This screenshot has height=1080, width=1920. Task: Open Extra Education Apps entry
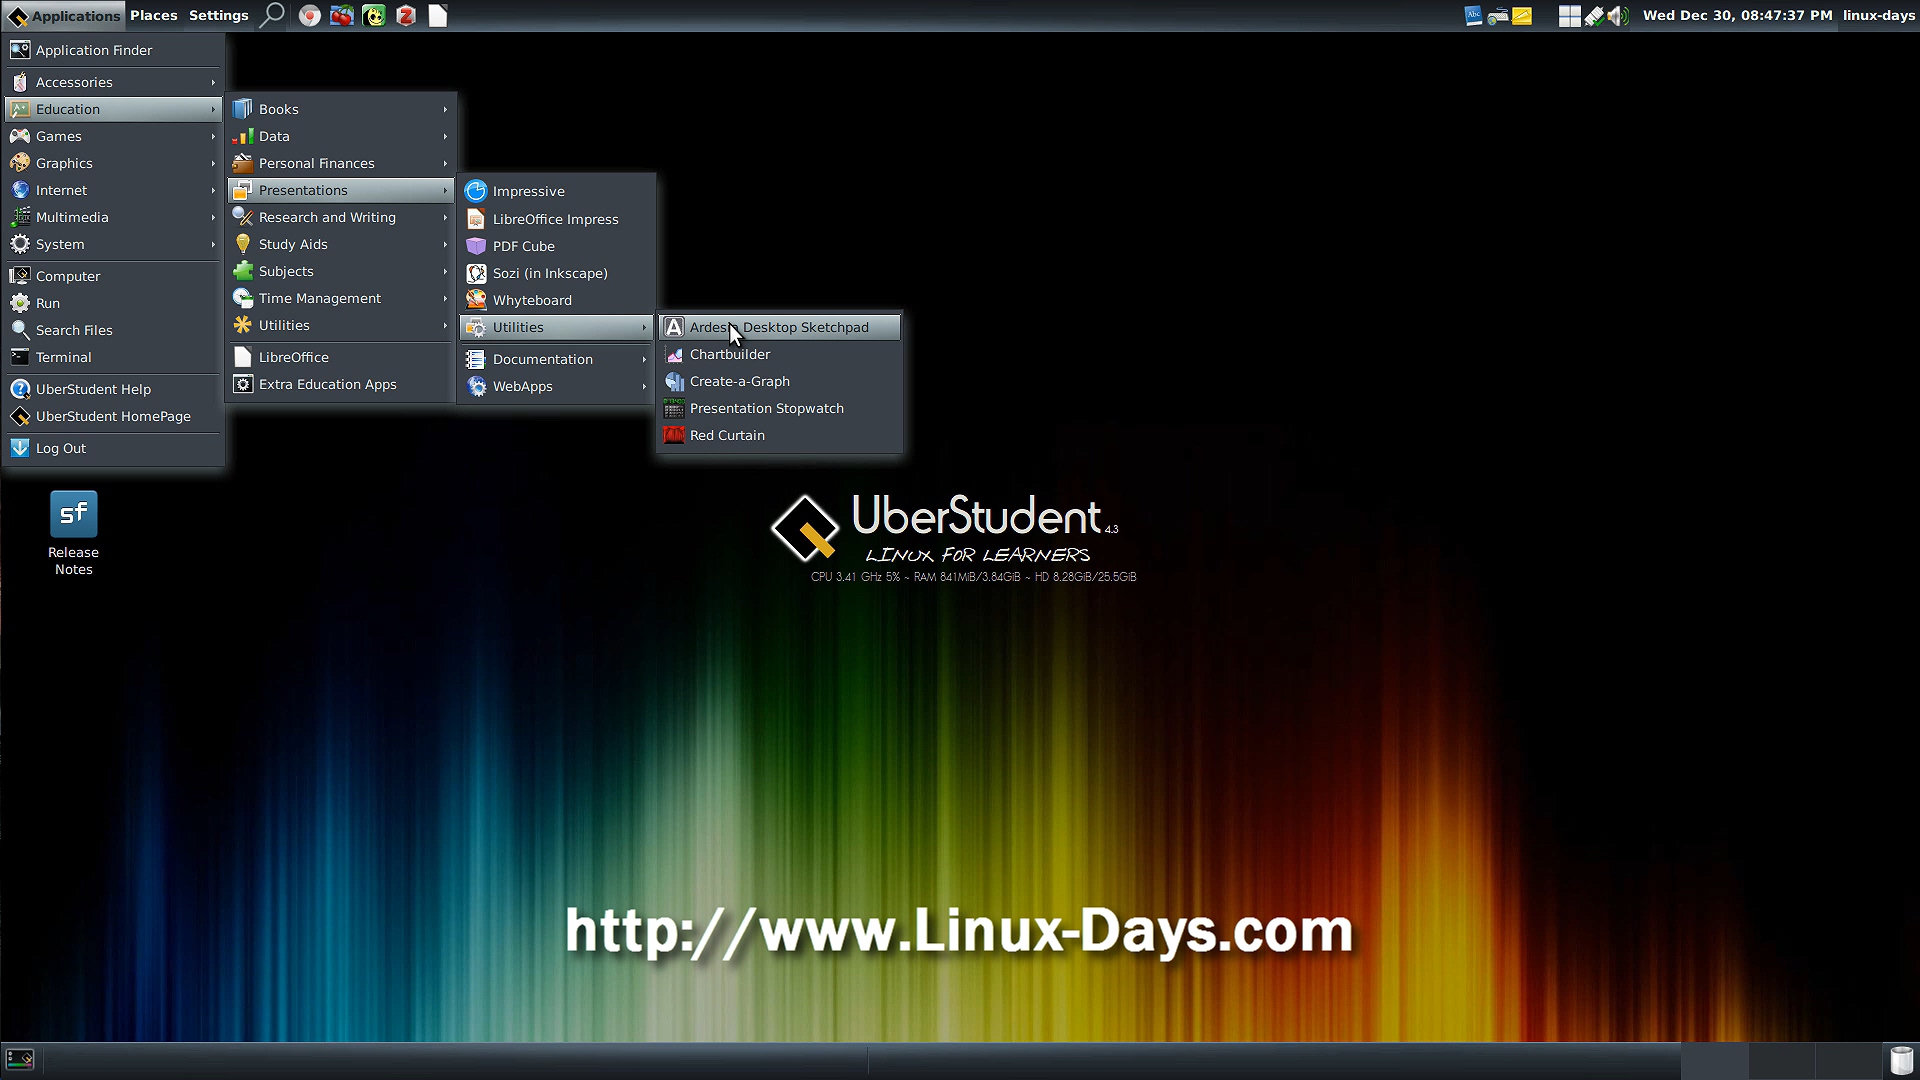341,384
